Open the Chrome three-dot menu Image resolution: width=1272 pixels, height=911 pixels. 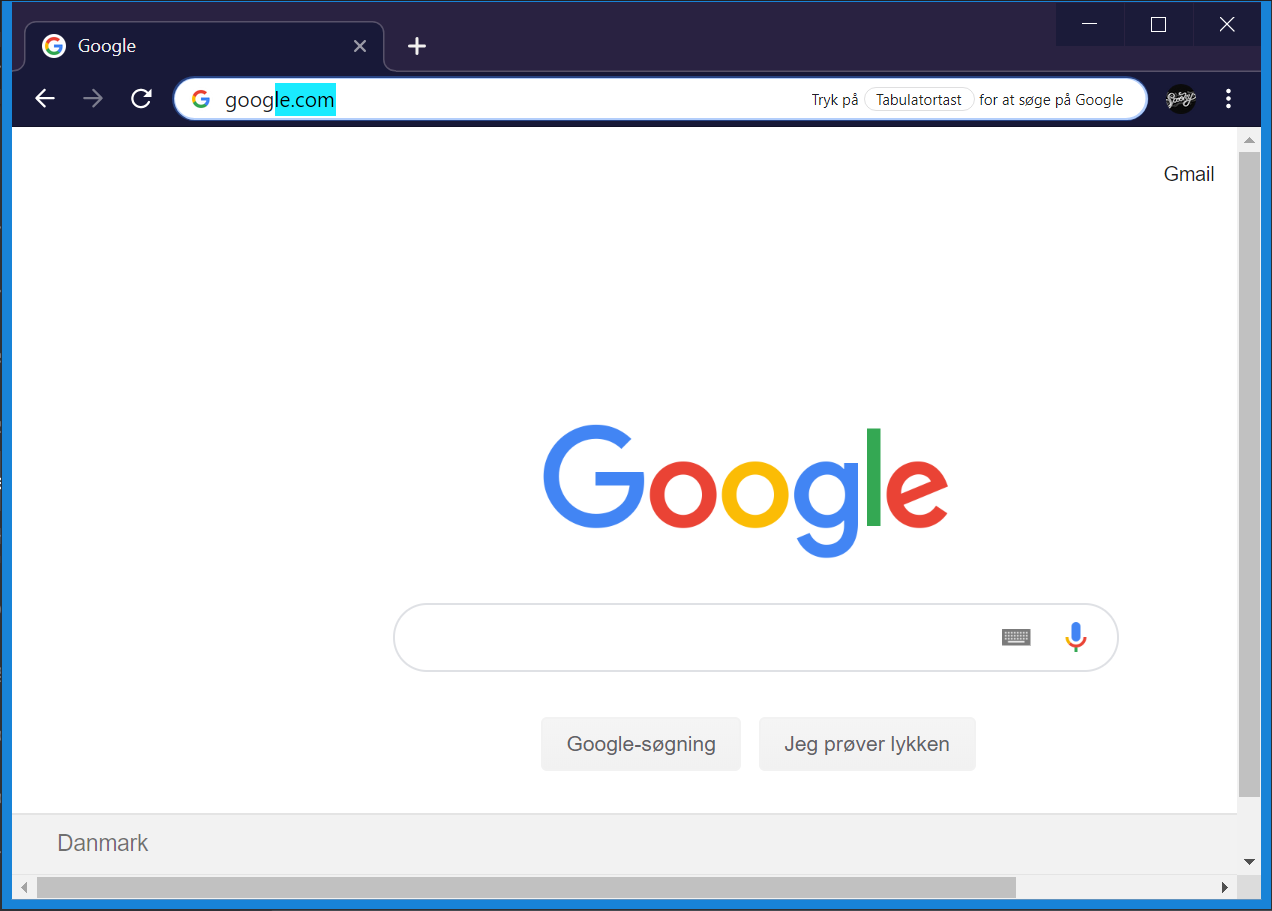(1229, 99)
